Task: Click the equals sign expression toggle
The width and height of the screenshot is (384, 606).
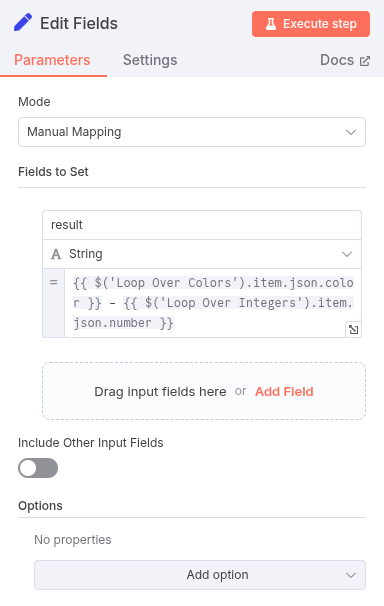Action: (54, 283)
